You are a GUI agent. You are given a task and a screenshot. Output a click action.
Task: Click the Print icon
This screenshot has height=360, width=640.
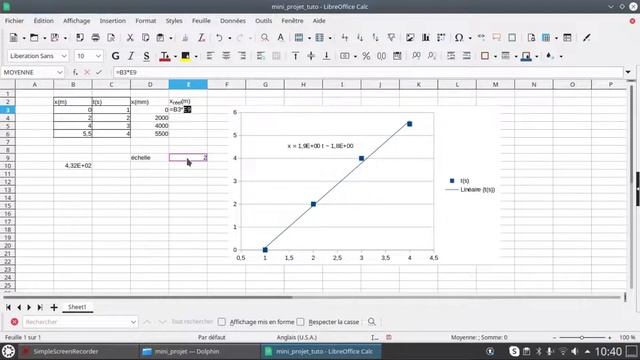pos(96,38)
